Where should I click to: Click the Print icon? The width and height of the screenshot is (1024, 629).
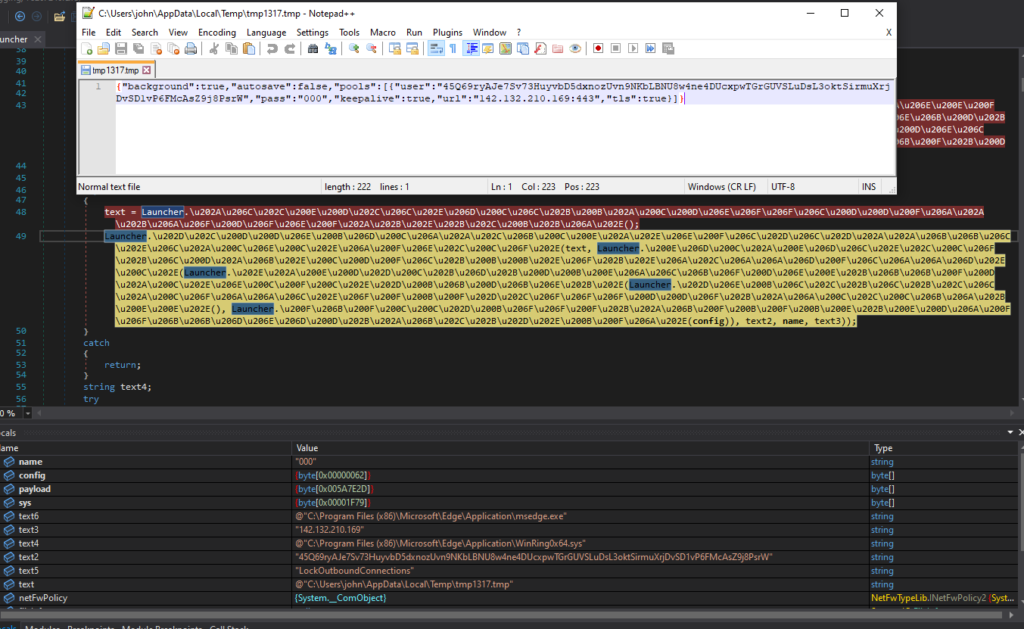(191, 49)
